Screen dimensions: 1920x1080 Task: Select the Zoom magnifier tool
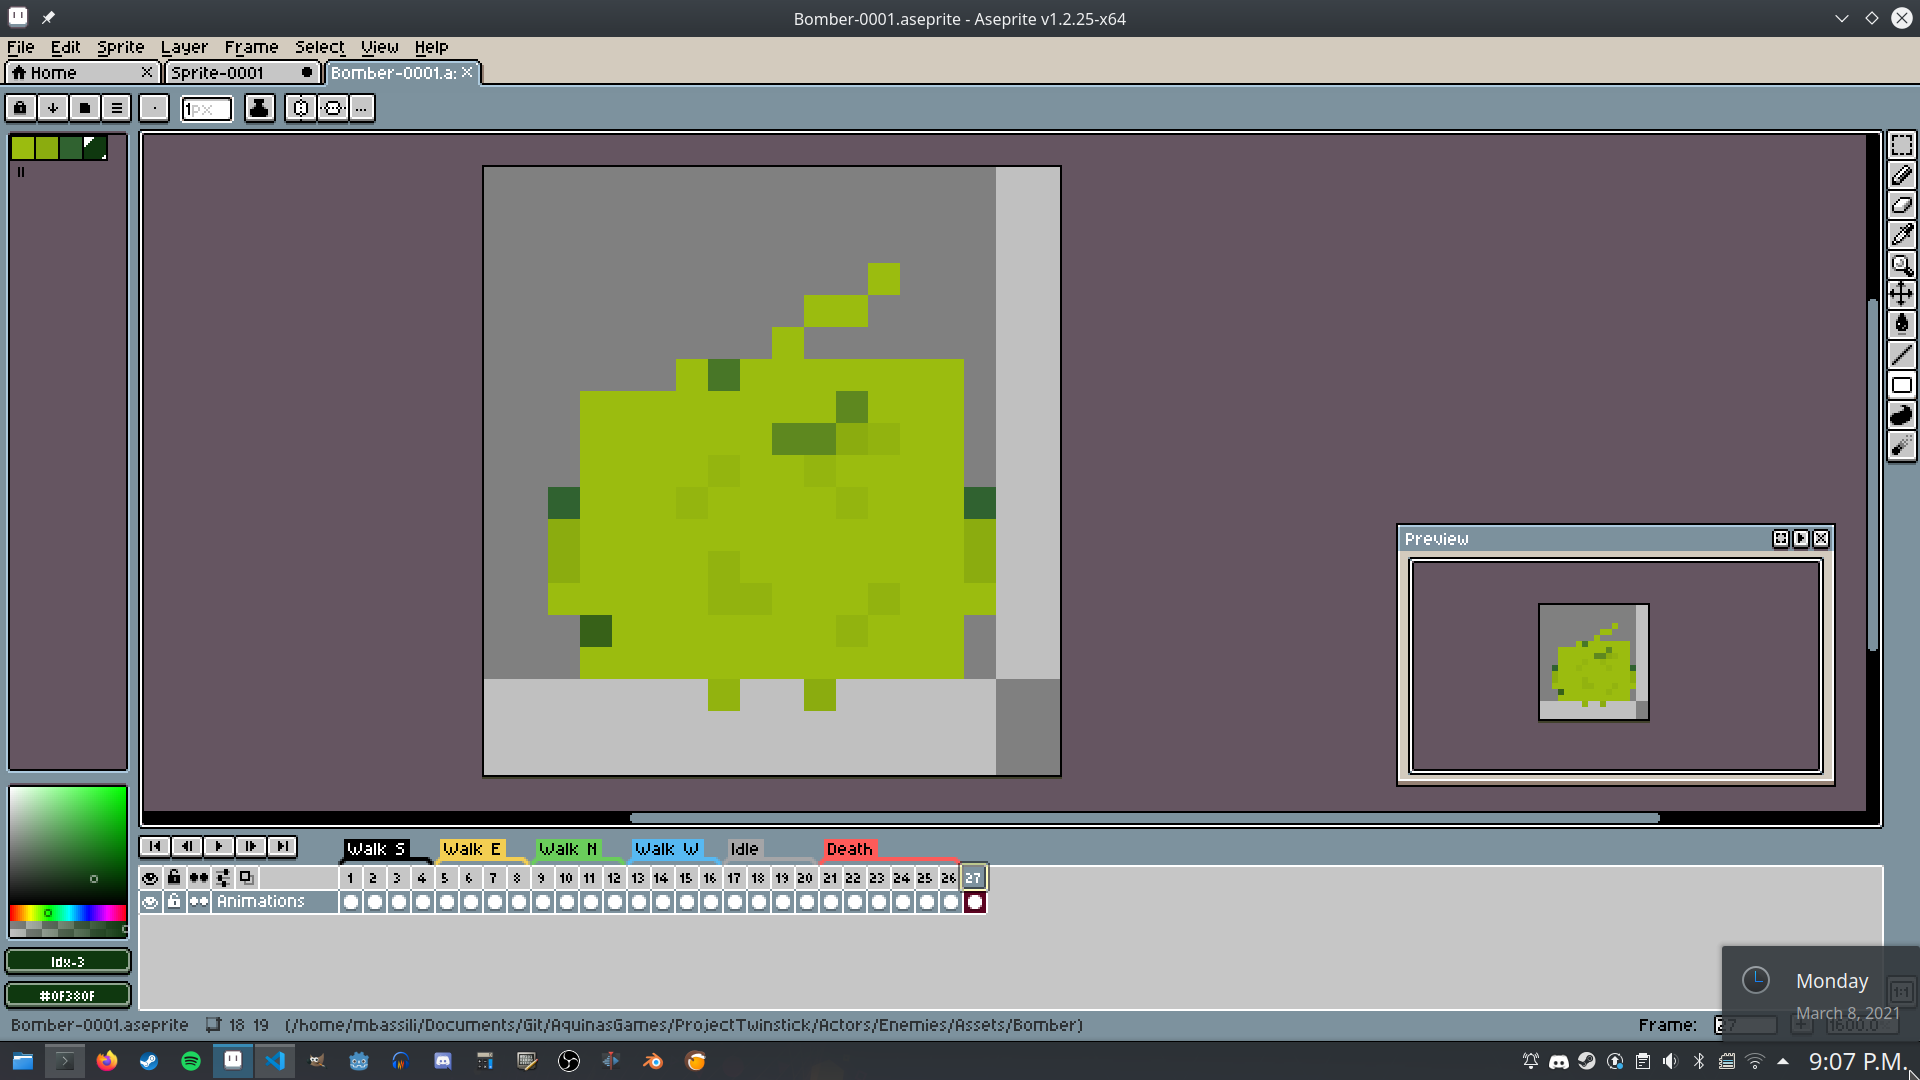1901,265
